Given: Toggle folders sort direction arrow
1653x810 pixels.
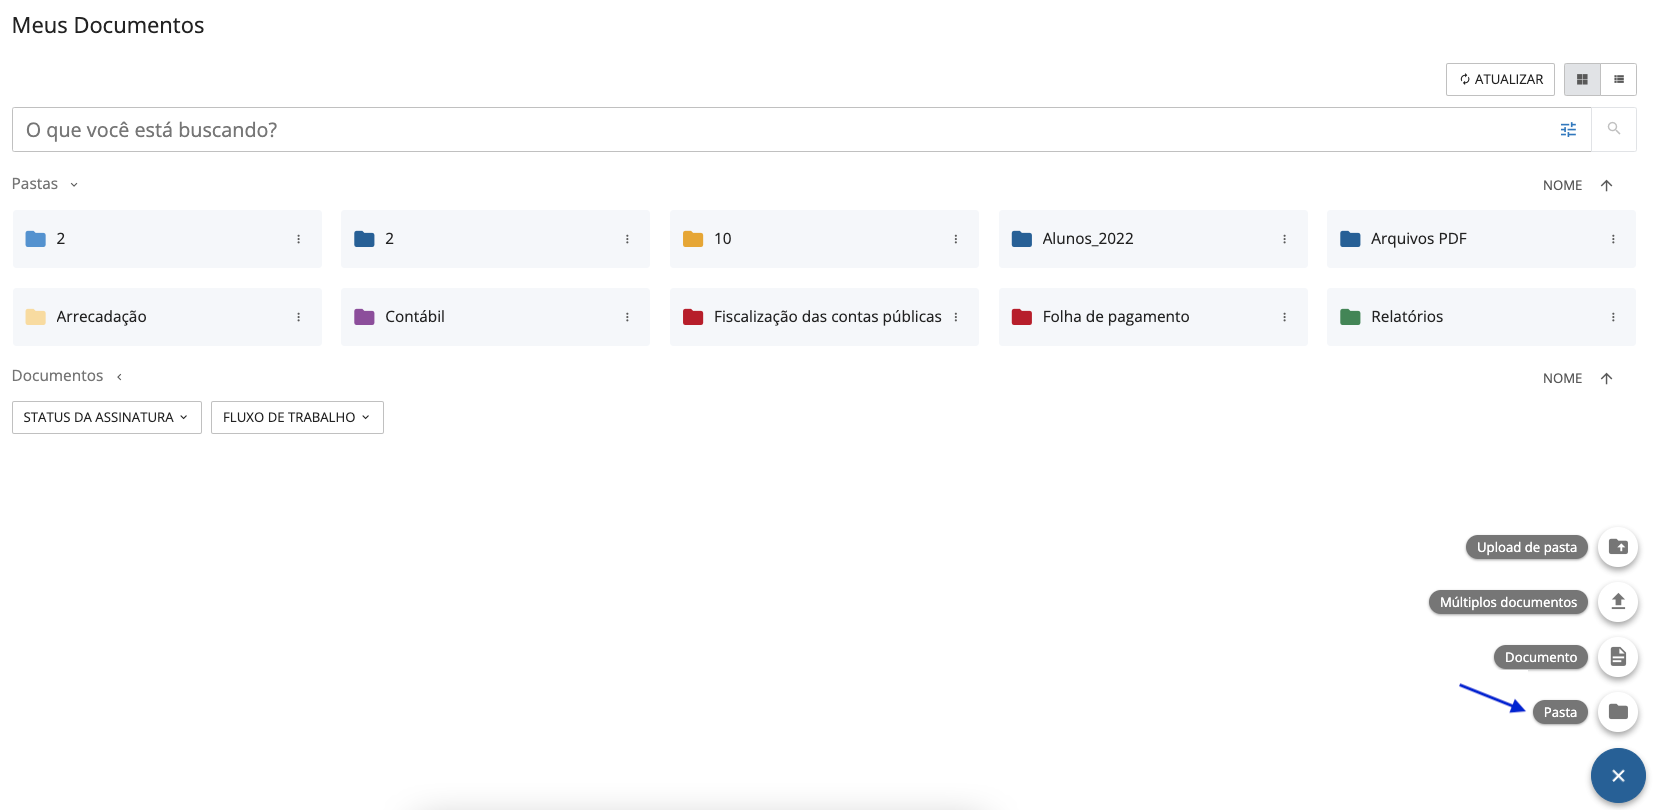Looking at the screenshot, I should click(1607, 185).
